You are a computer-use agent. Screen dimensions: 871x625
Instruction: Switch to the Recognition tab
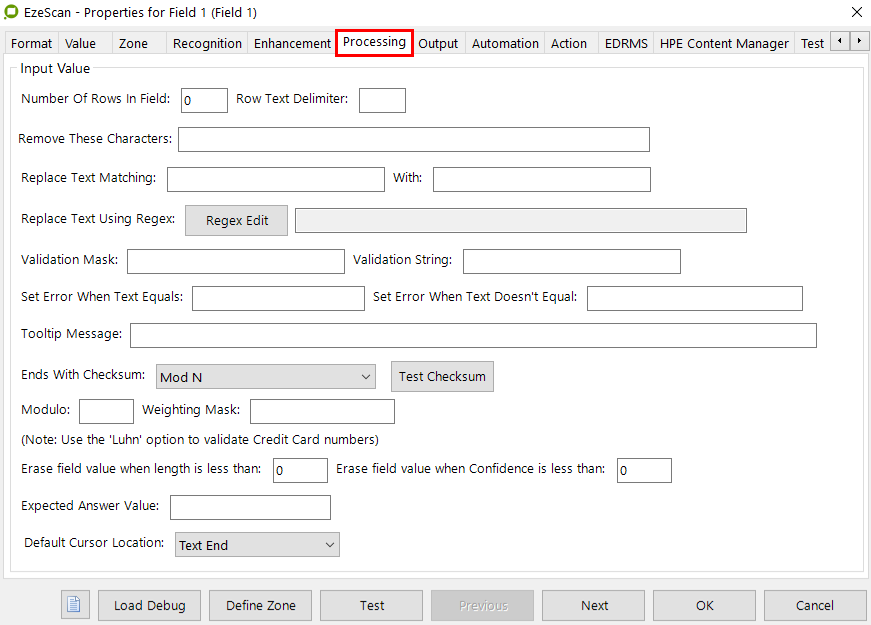207,43
